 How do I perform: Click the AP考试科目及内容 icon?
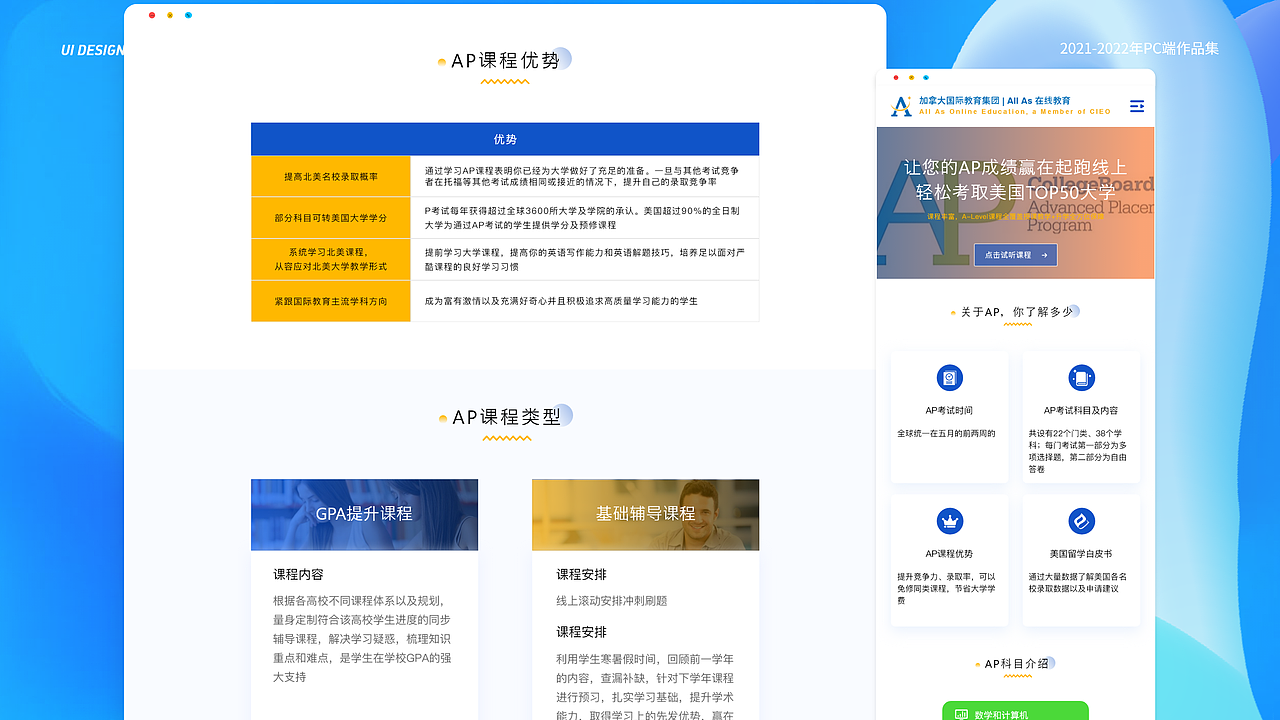point(1081,378)
